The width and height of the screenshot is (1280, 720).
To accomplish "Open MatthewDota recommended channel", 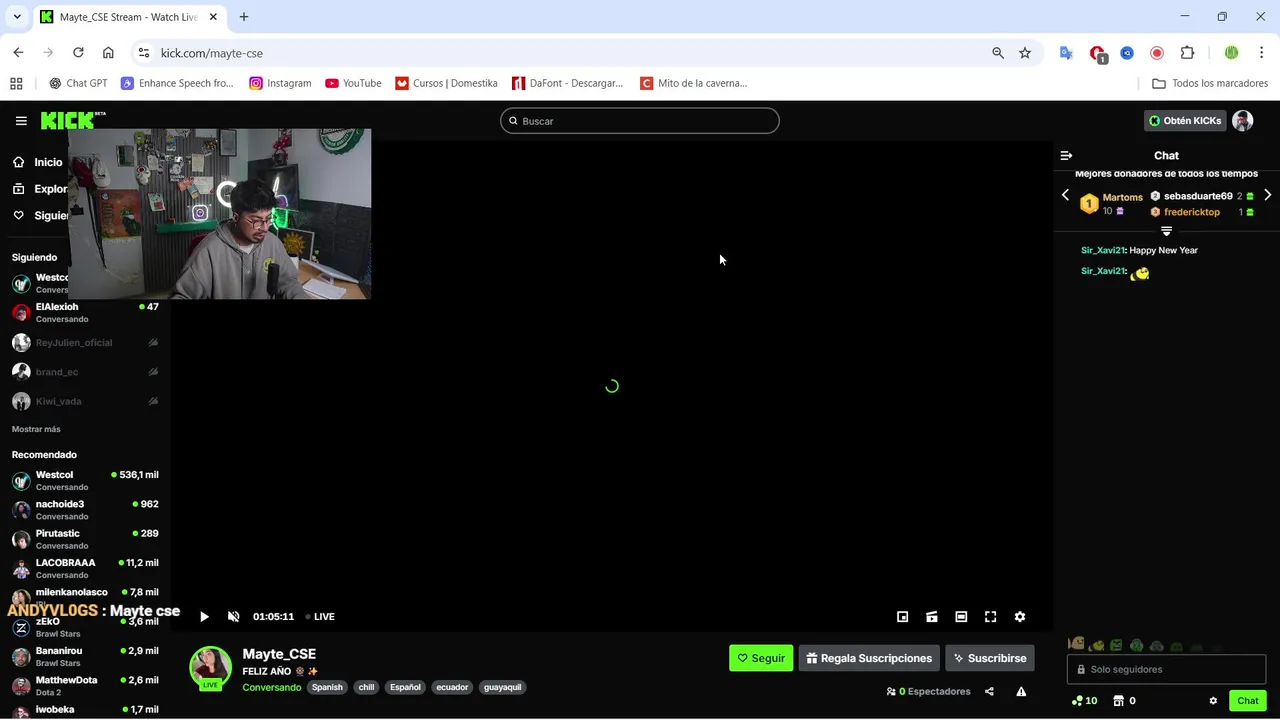I will (85, 685).
